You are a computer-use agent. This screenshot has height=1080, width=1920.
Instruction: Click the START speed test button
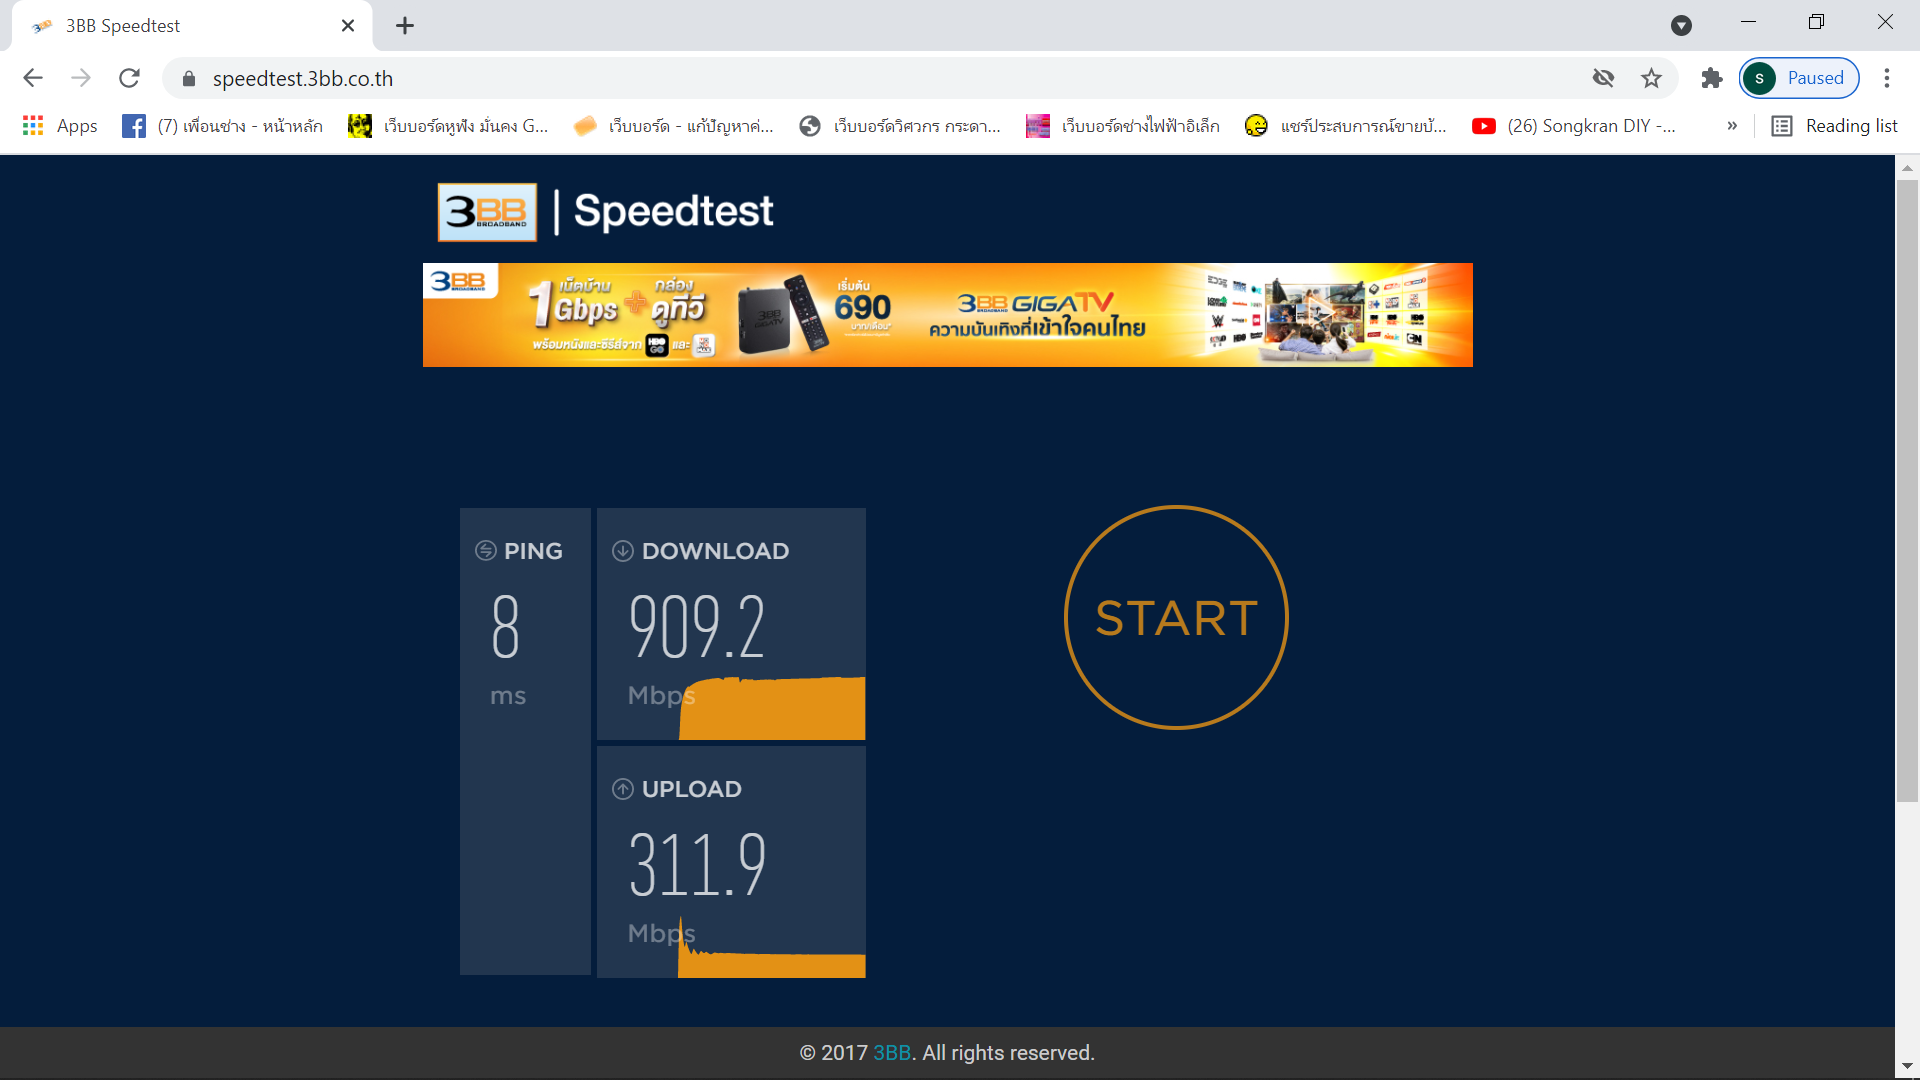[1176, 618]
